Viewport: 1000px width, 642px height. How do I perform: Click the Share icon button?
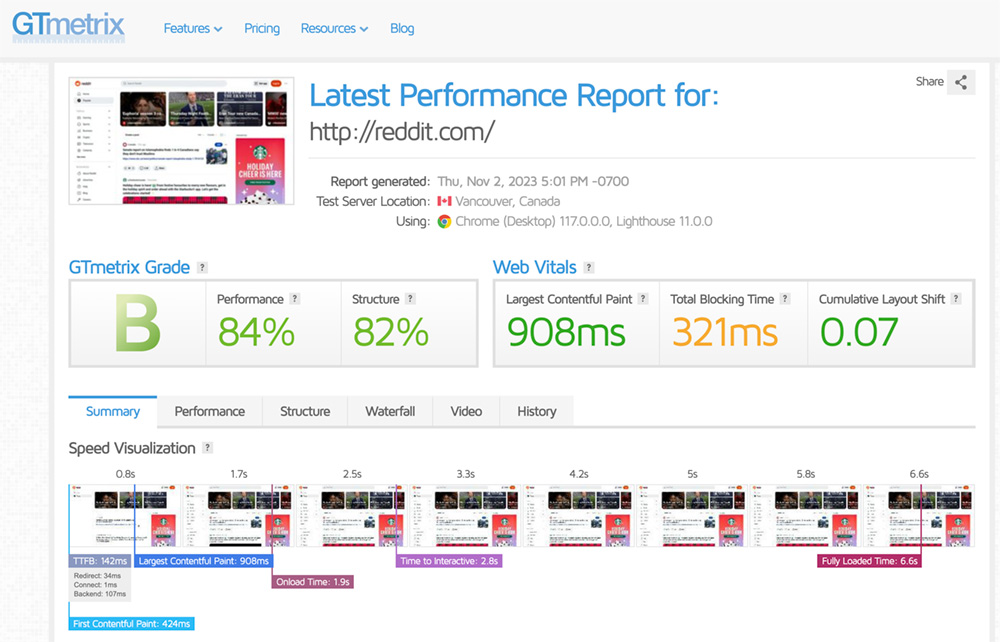(960, 82)
